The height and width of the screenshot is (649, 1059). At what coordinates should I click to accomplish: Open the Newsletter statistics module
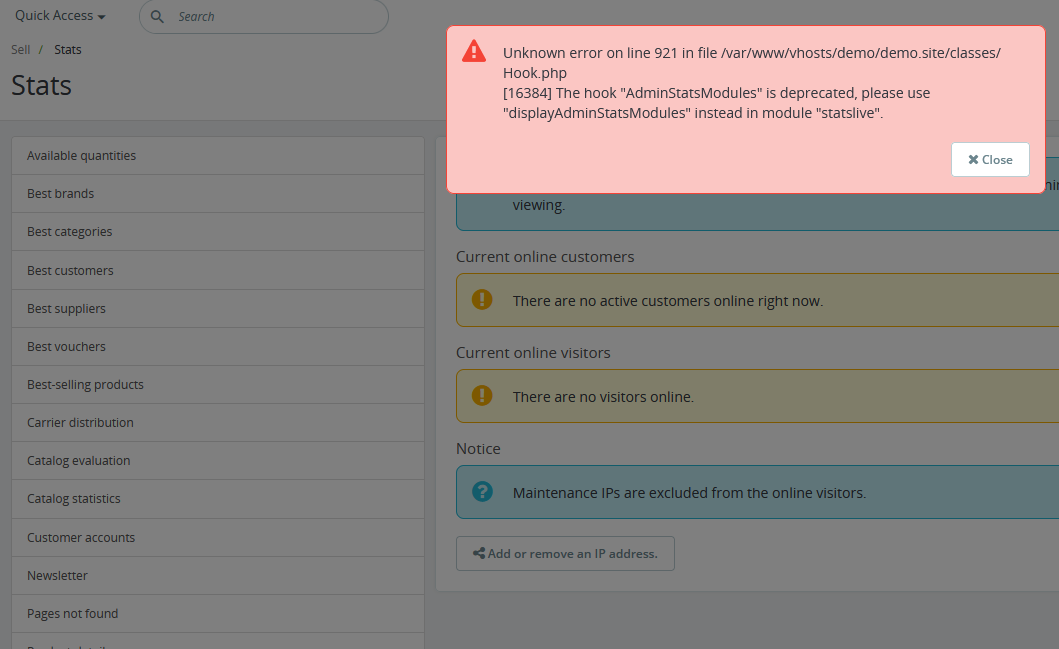click(57, 575)
